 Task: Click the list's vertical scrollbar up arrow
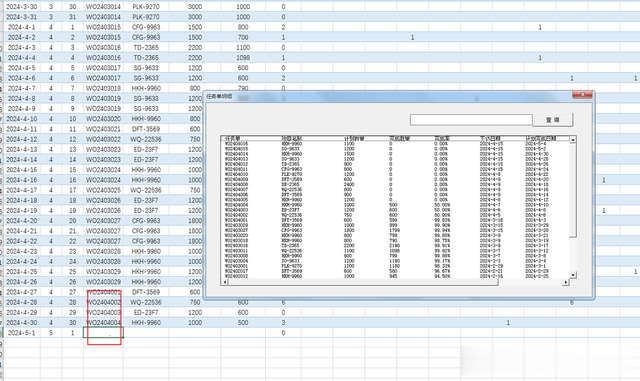(x=573, y=140)
